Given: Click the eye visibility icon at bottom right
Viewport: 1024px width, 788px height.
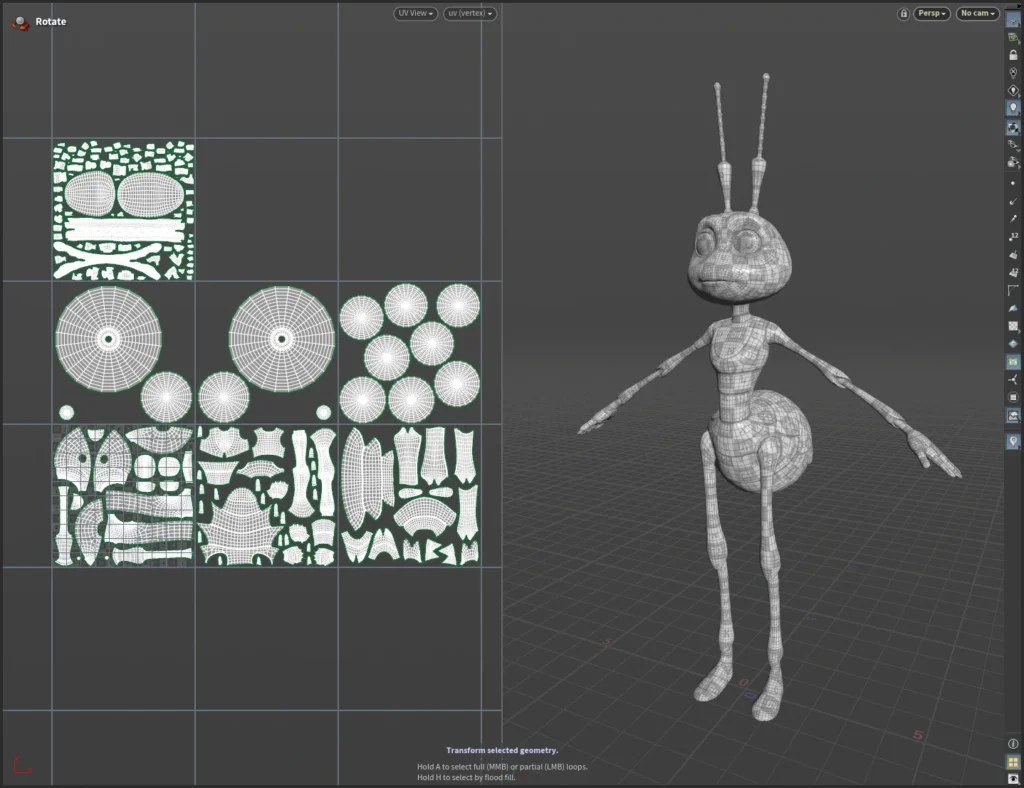Looking at the screenshot, I should coord(1013,779).
